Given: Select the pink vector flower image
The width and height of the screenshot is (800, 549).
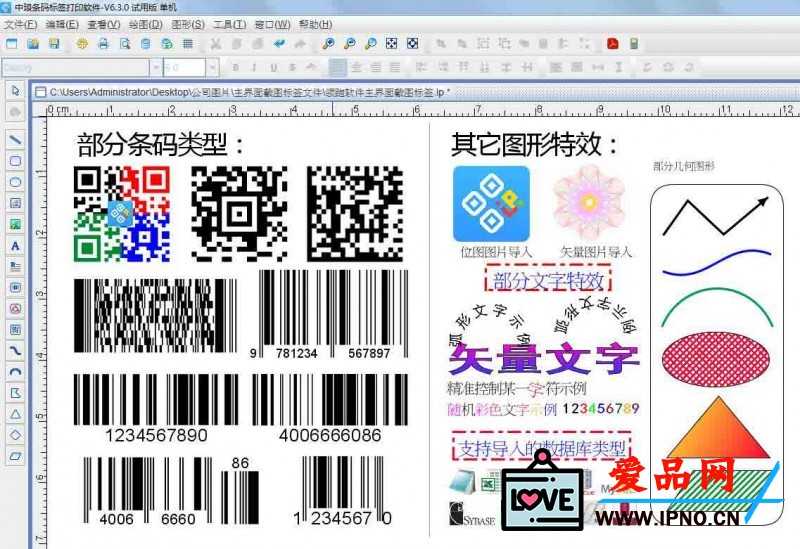Looking at the screenshot, I should pos(589,202).
